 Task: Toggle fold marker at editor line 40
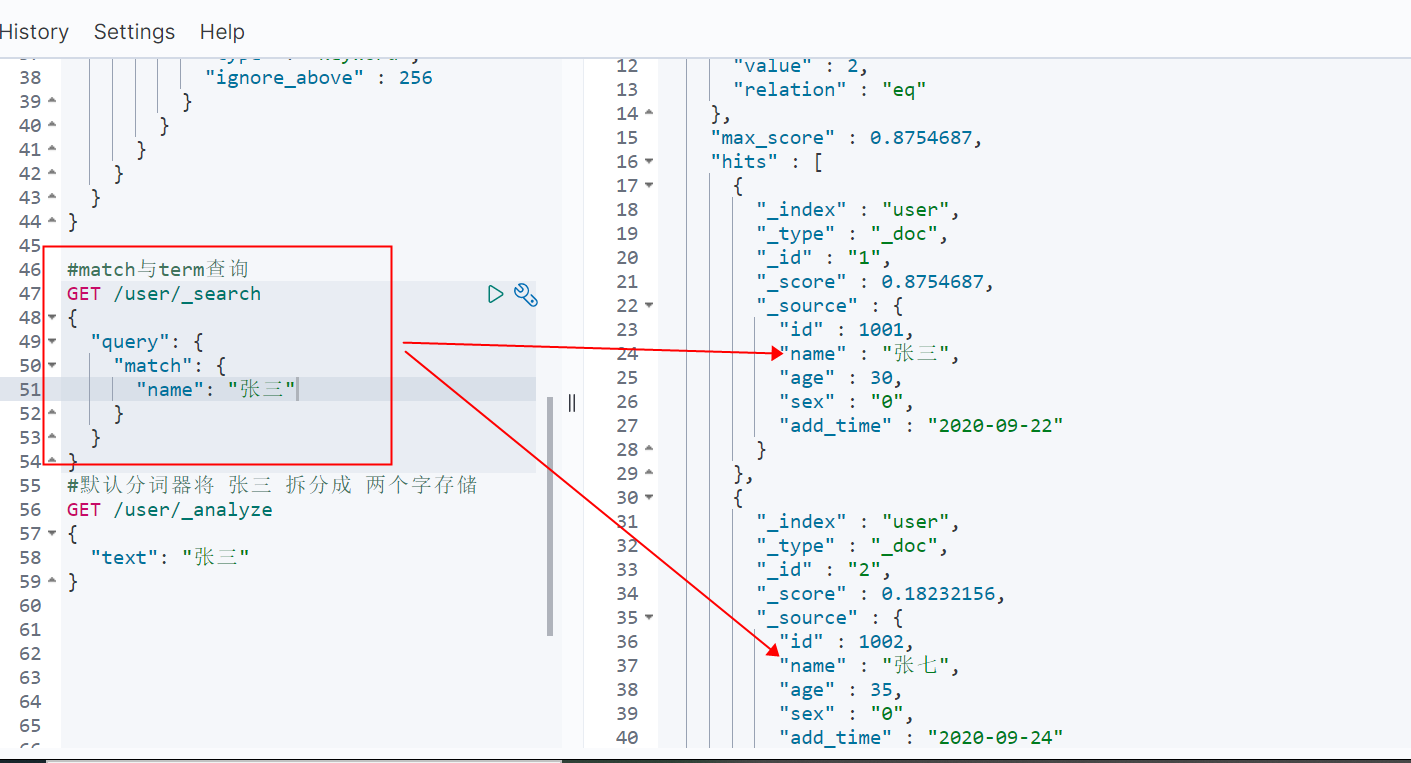pyautogui.click(x=52, y=126)
